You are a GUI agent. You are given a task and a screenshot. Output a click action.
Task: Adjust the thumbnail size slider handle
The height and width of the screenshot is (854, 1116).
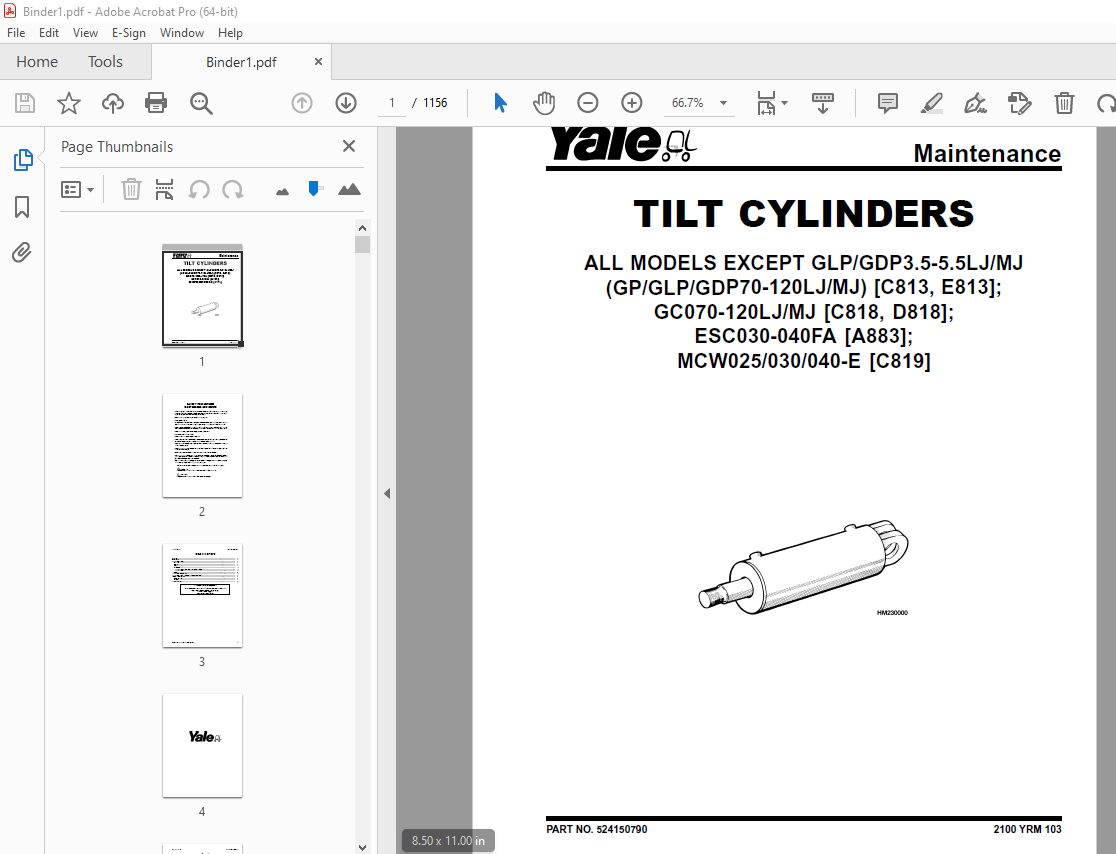pos(314,189)
